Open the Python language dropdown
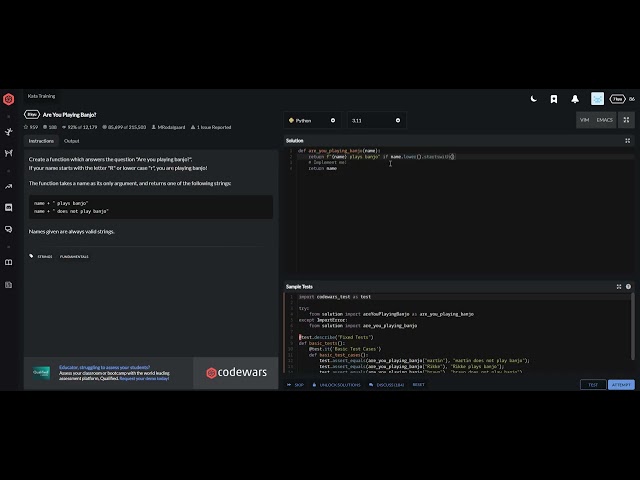The image size is (640, 480). pos(312,120)
